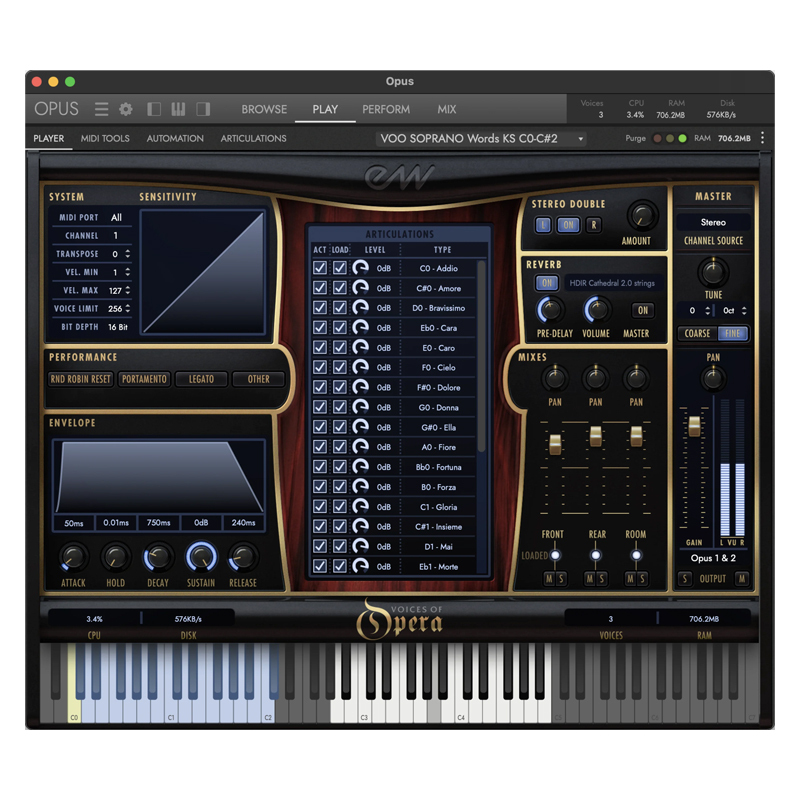Click the Reverb Pre-Delay knob
The height and width of the screenshot is (800, 800).
click(x=551, y=310)
